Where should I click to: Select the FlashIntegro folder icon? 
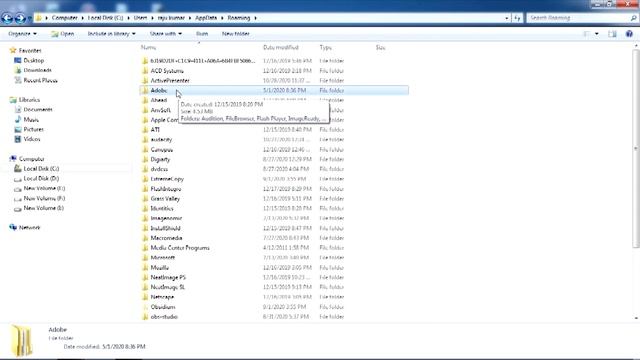click(145, 189)
